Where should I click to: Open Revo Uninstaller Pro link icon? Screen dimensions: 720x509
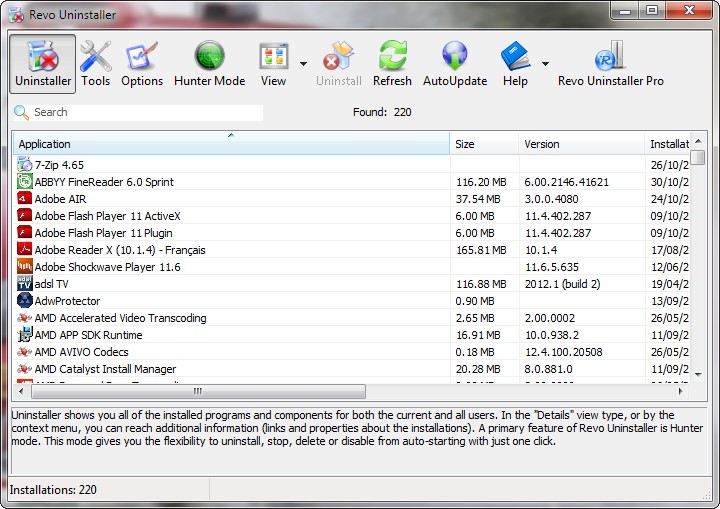pos(610,56)
